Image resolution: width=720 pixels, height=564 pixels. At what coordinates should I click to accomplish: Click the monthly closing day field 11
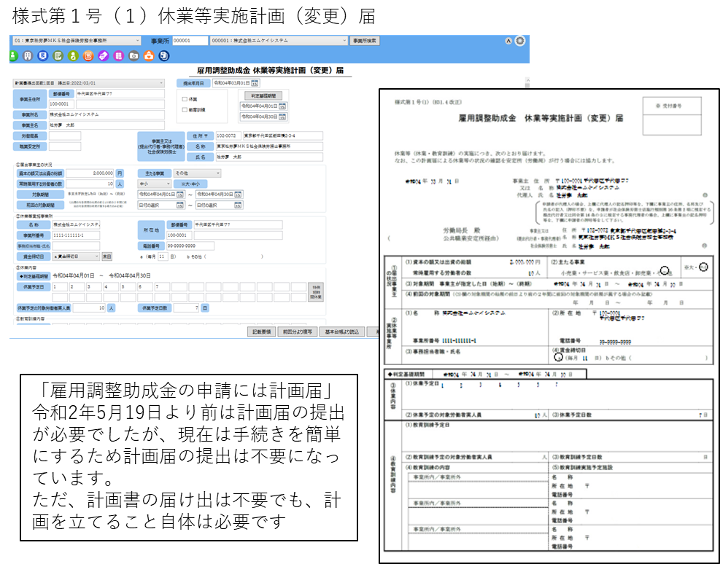pos(163,257)
